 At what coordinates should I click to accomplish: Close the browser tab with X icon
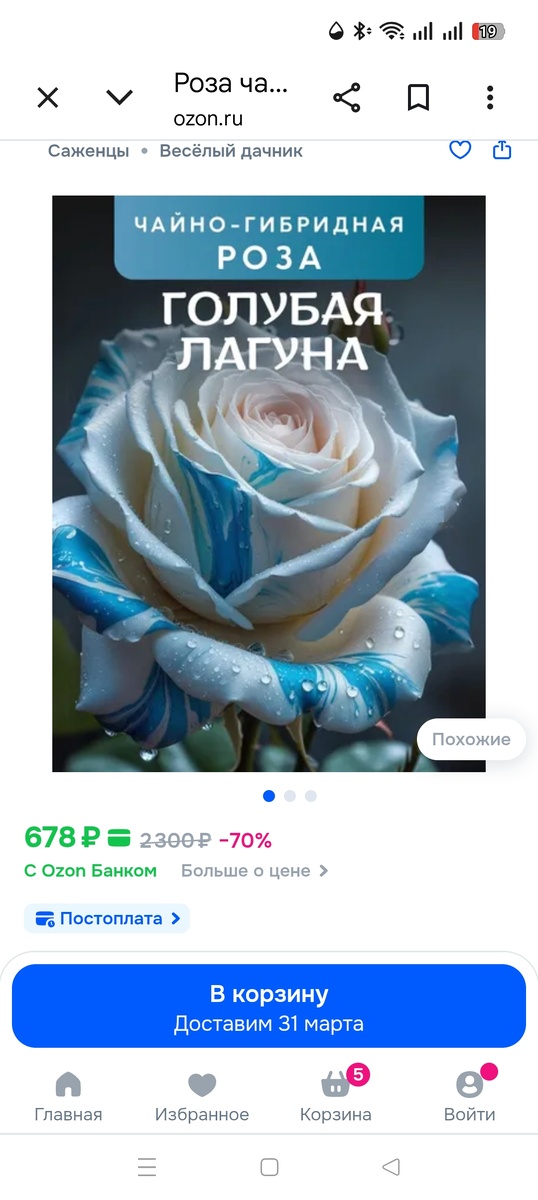(48, 97)
